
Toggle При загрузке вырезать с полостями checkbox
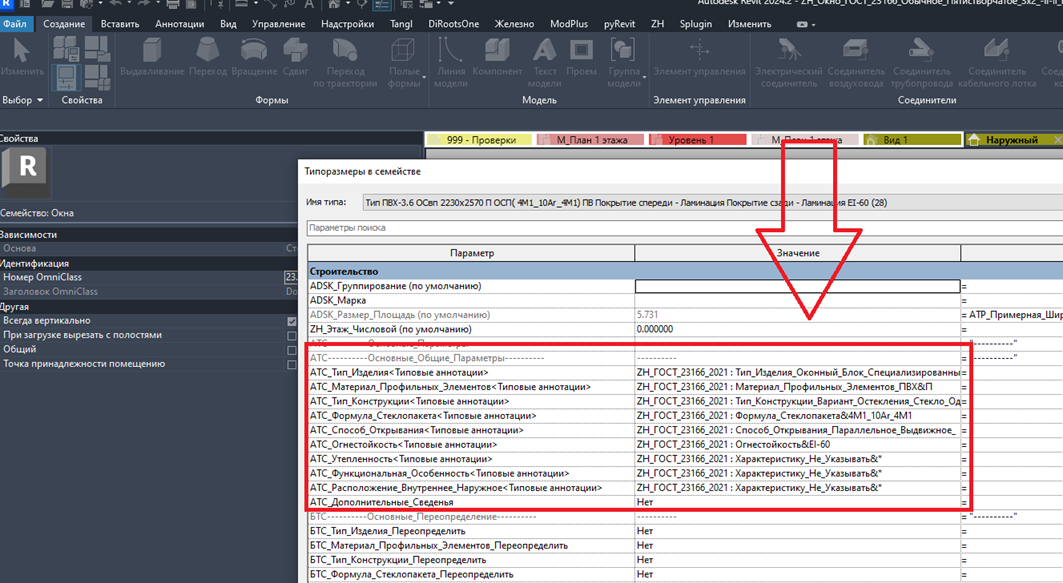coord(292,336)
